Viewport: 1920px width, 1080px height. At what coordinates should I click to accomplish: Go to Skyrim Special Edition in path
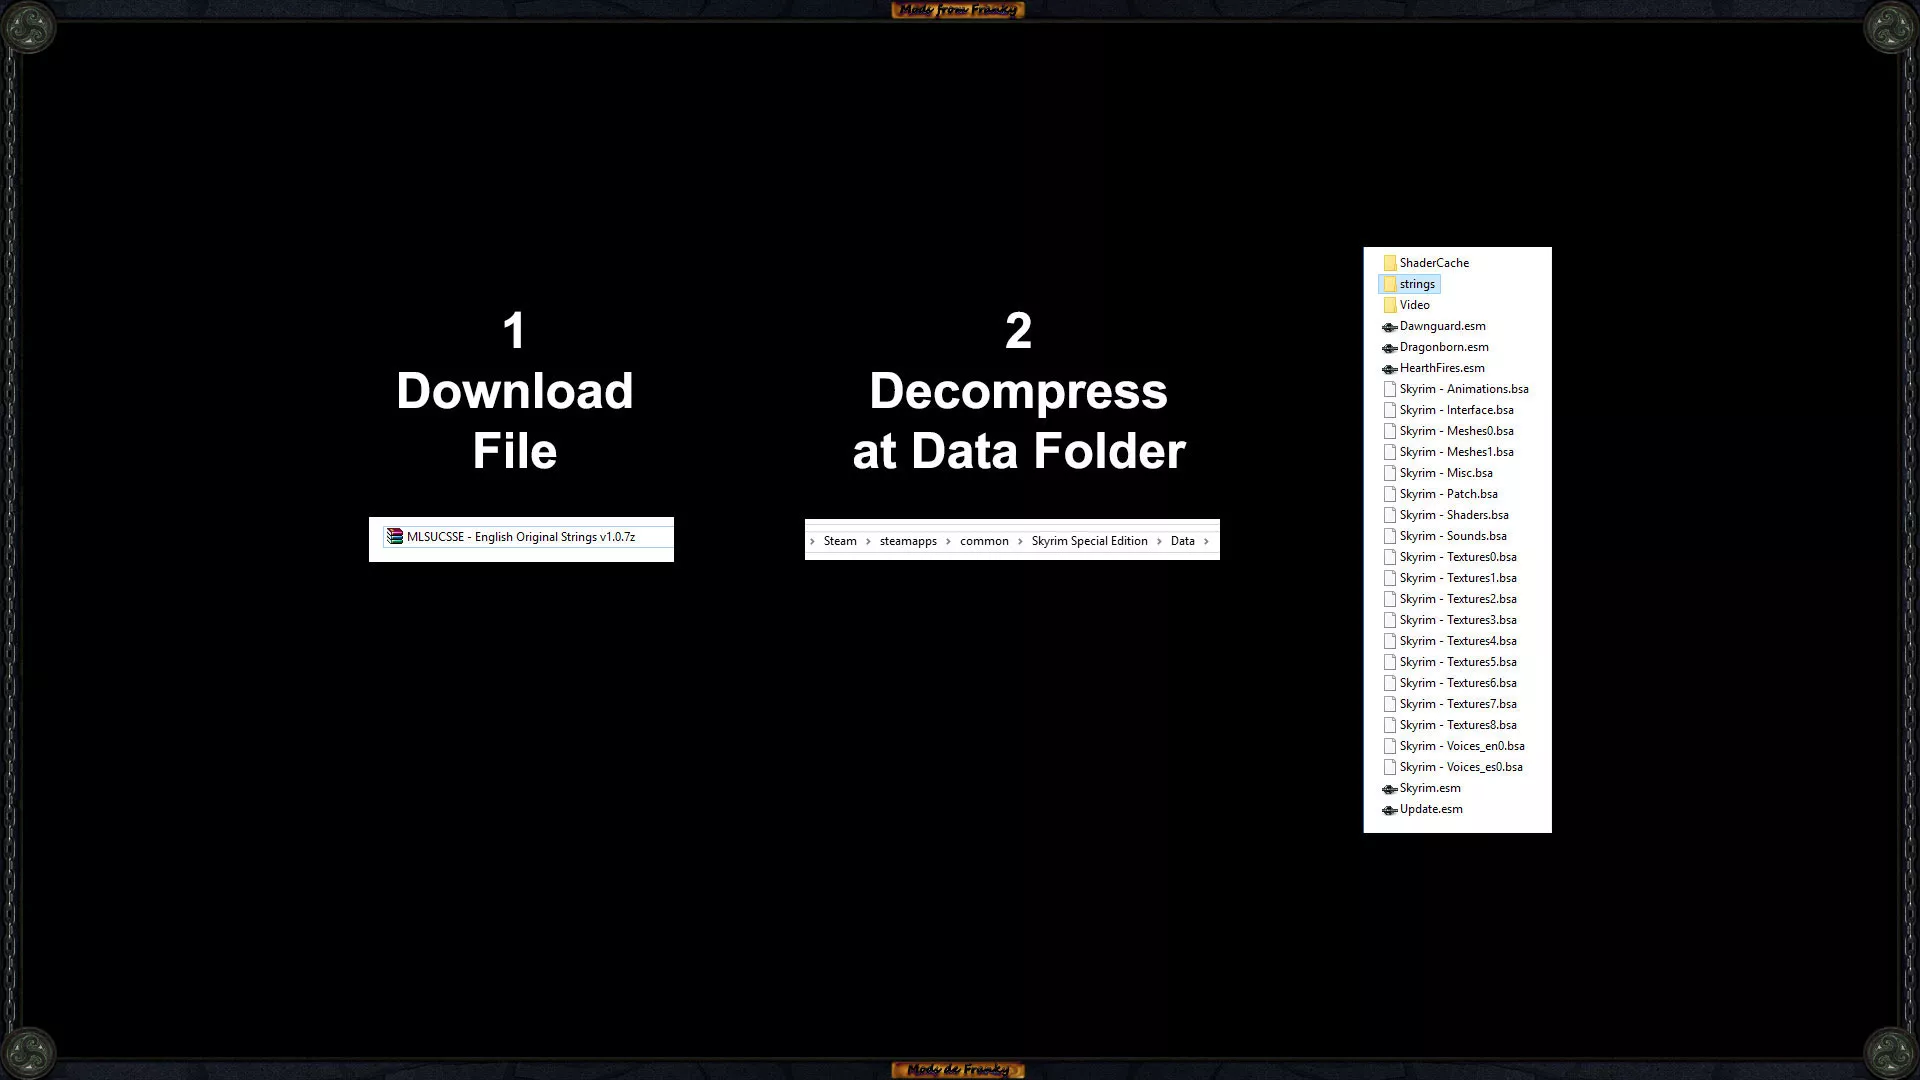click(x=1089, y=541)
